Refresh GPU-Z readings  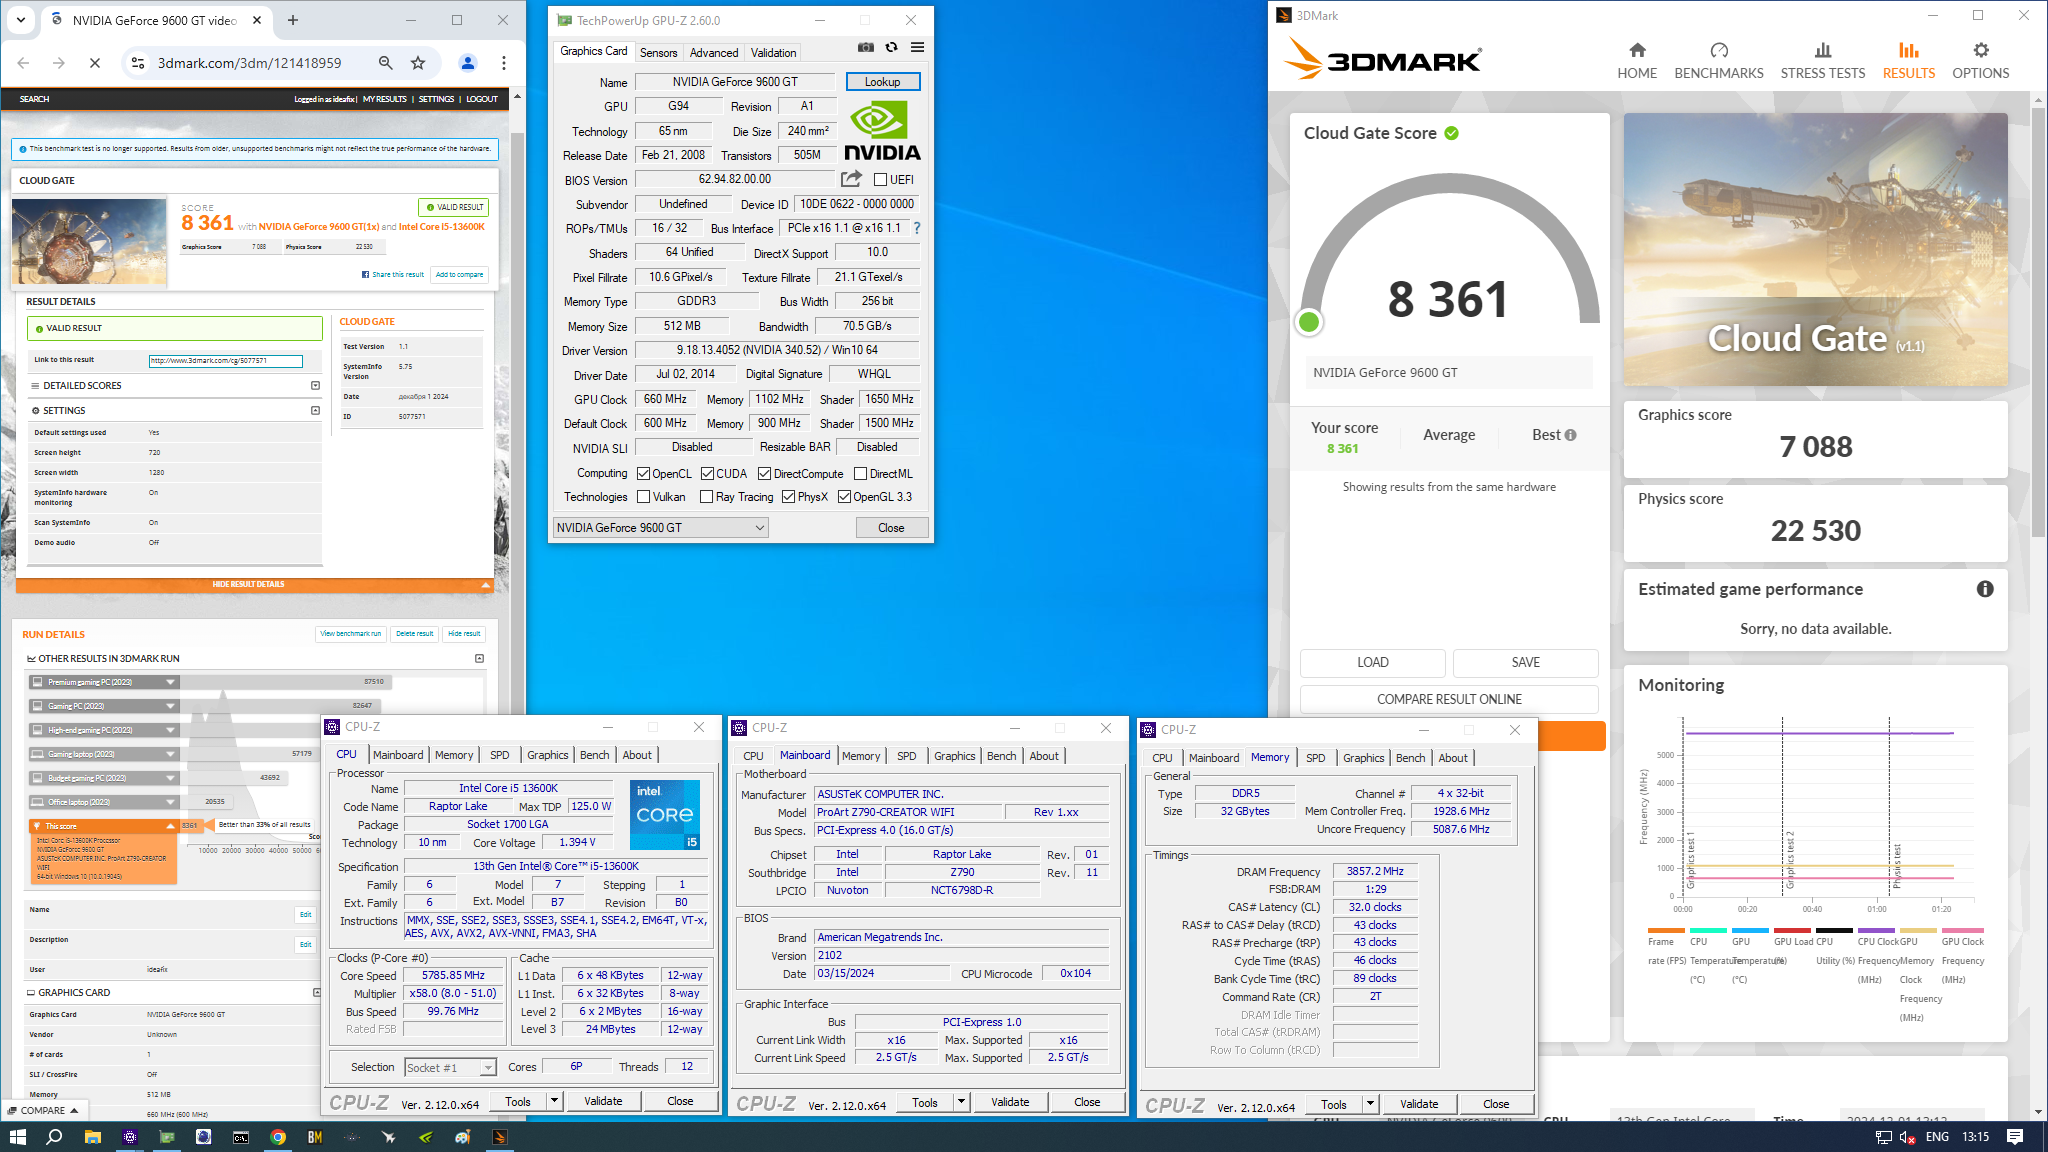pos(891,47)
